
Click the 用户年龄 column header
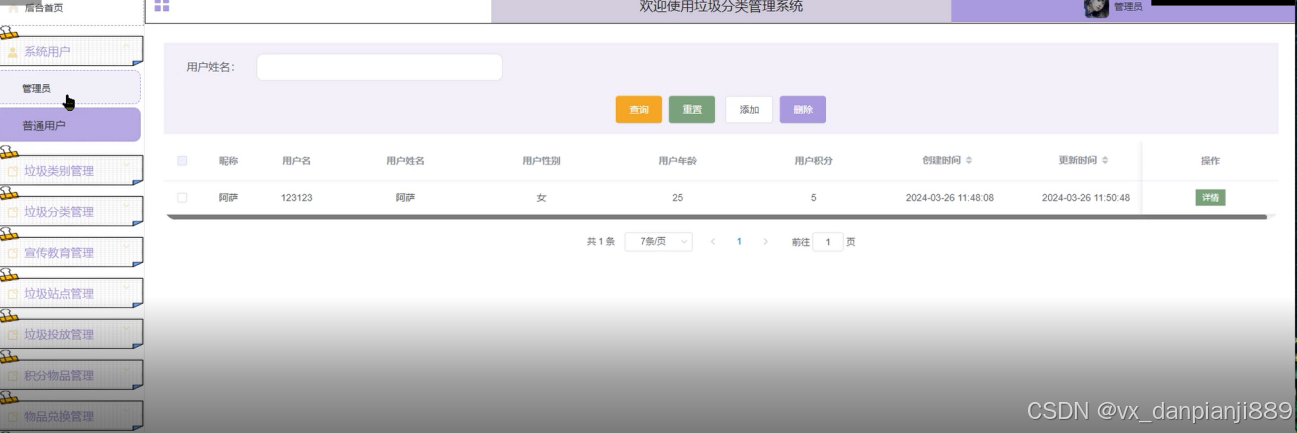coord(678,161)
